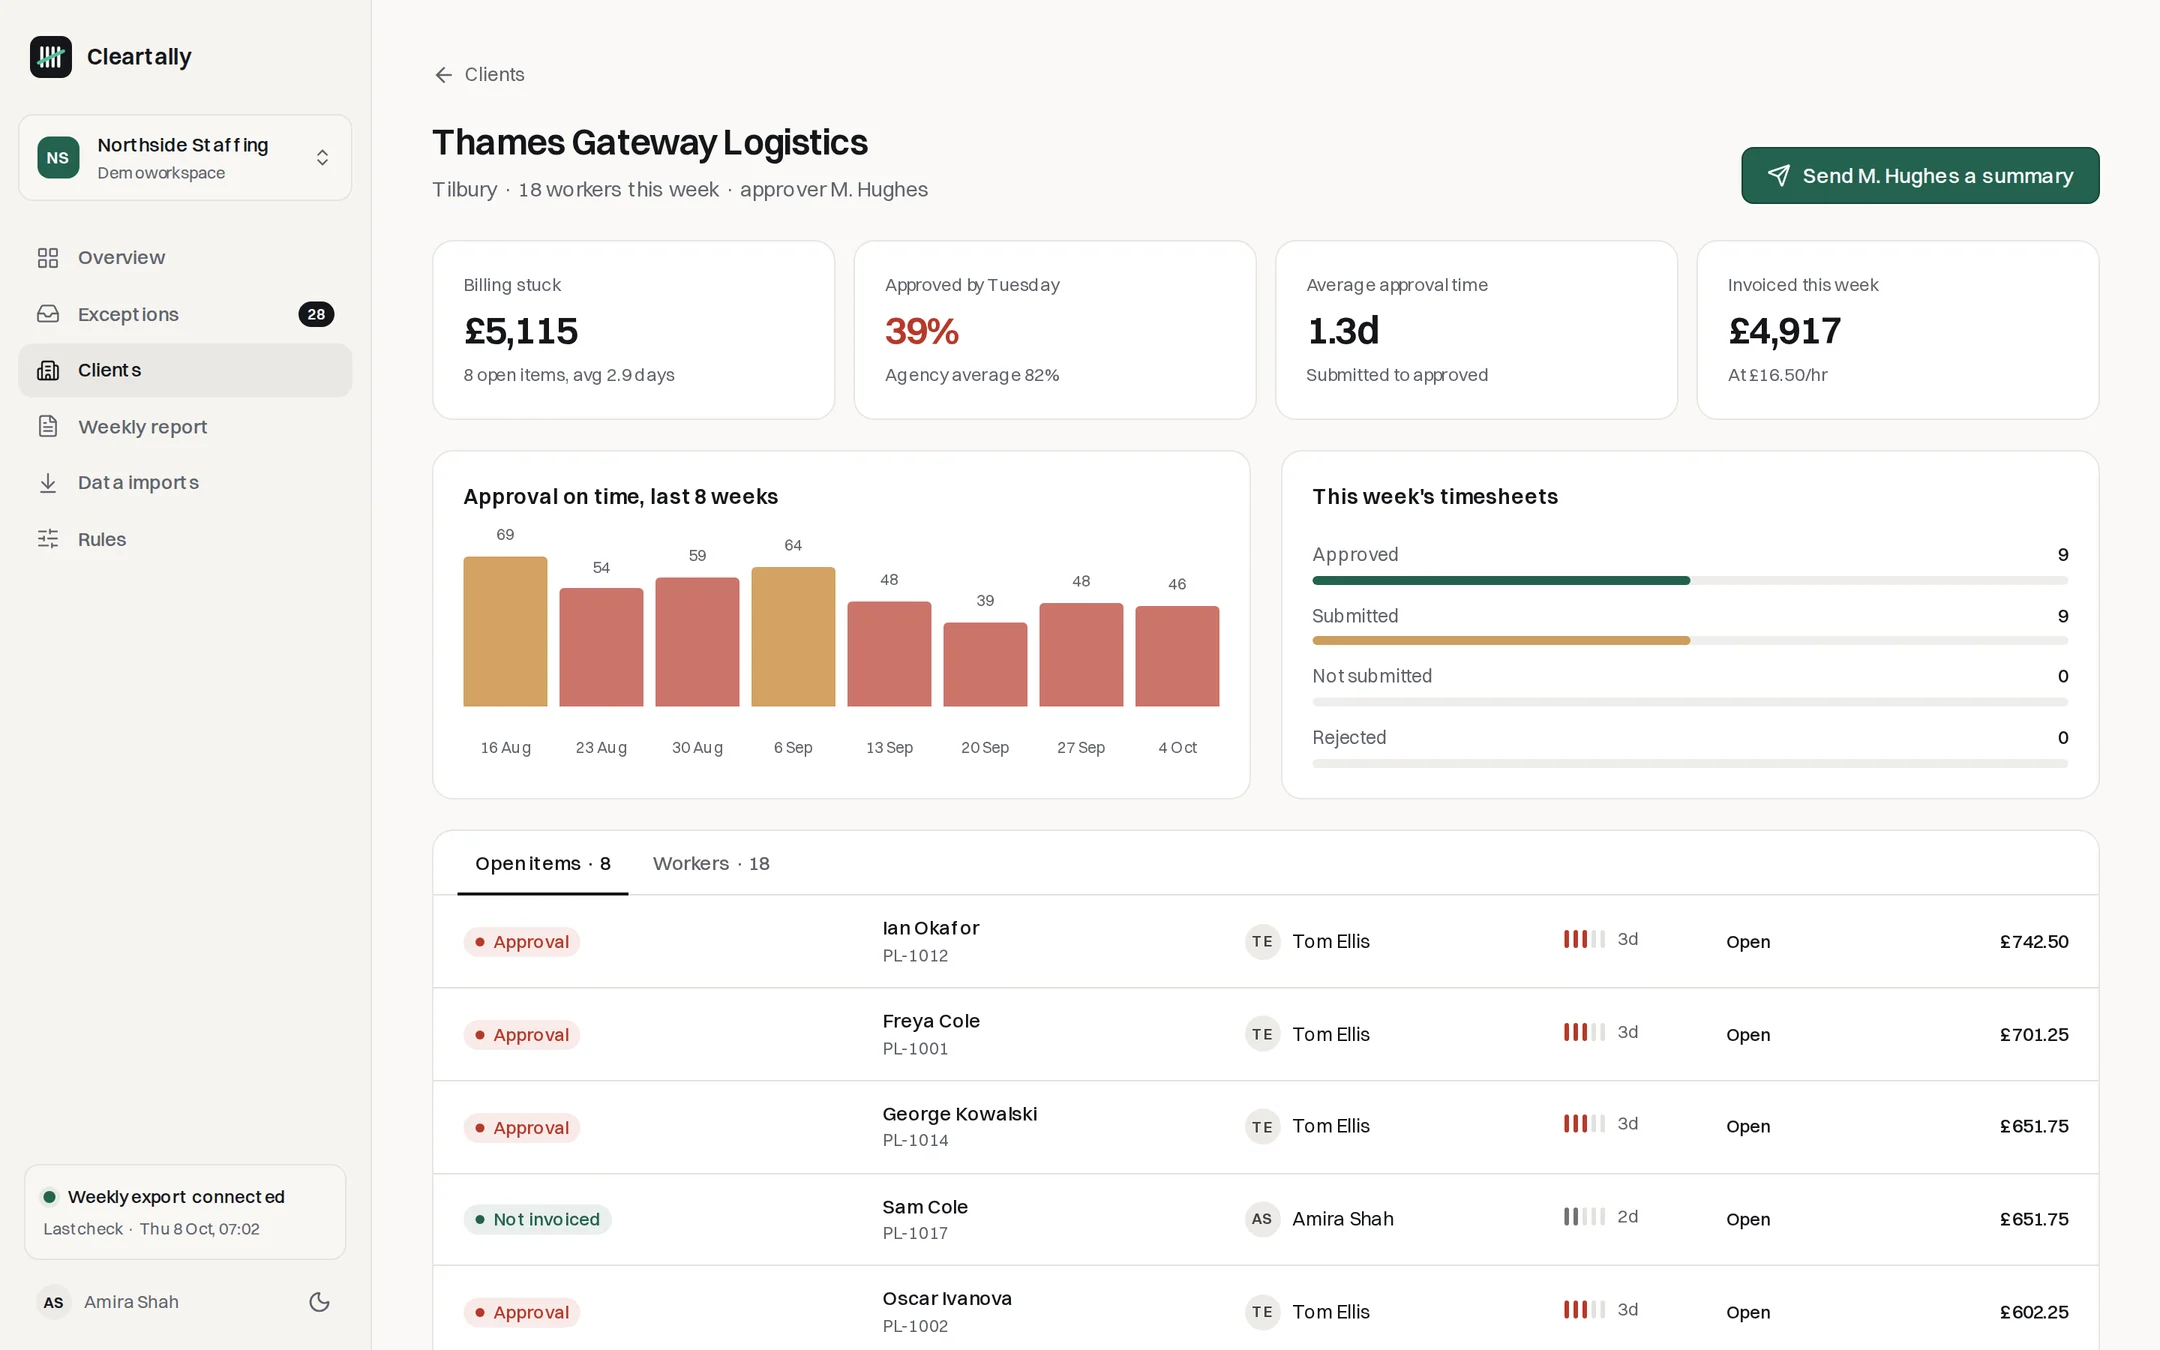Switch to the Workers · 18 tab
Image resolution: width=2160 pixels, height=1350 pixels.
point(711,864)
